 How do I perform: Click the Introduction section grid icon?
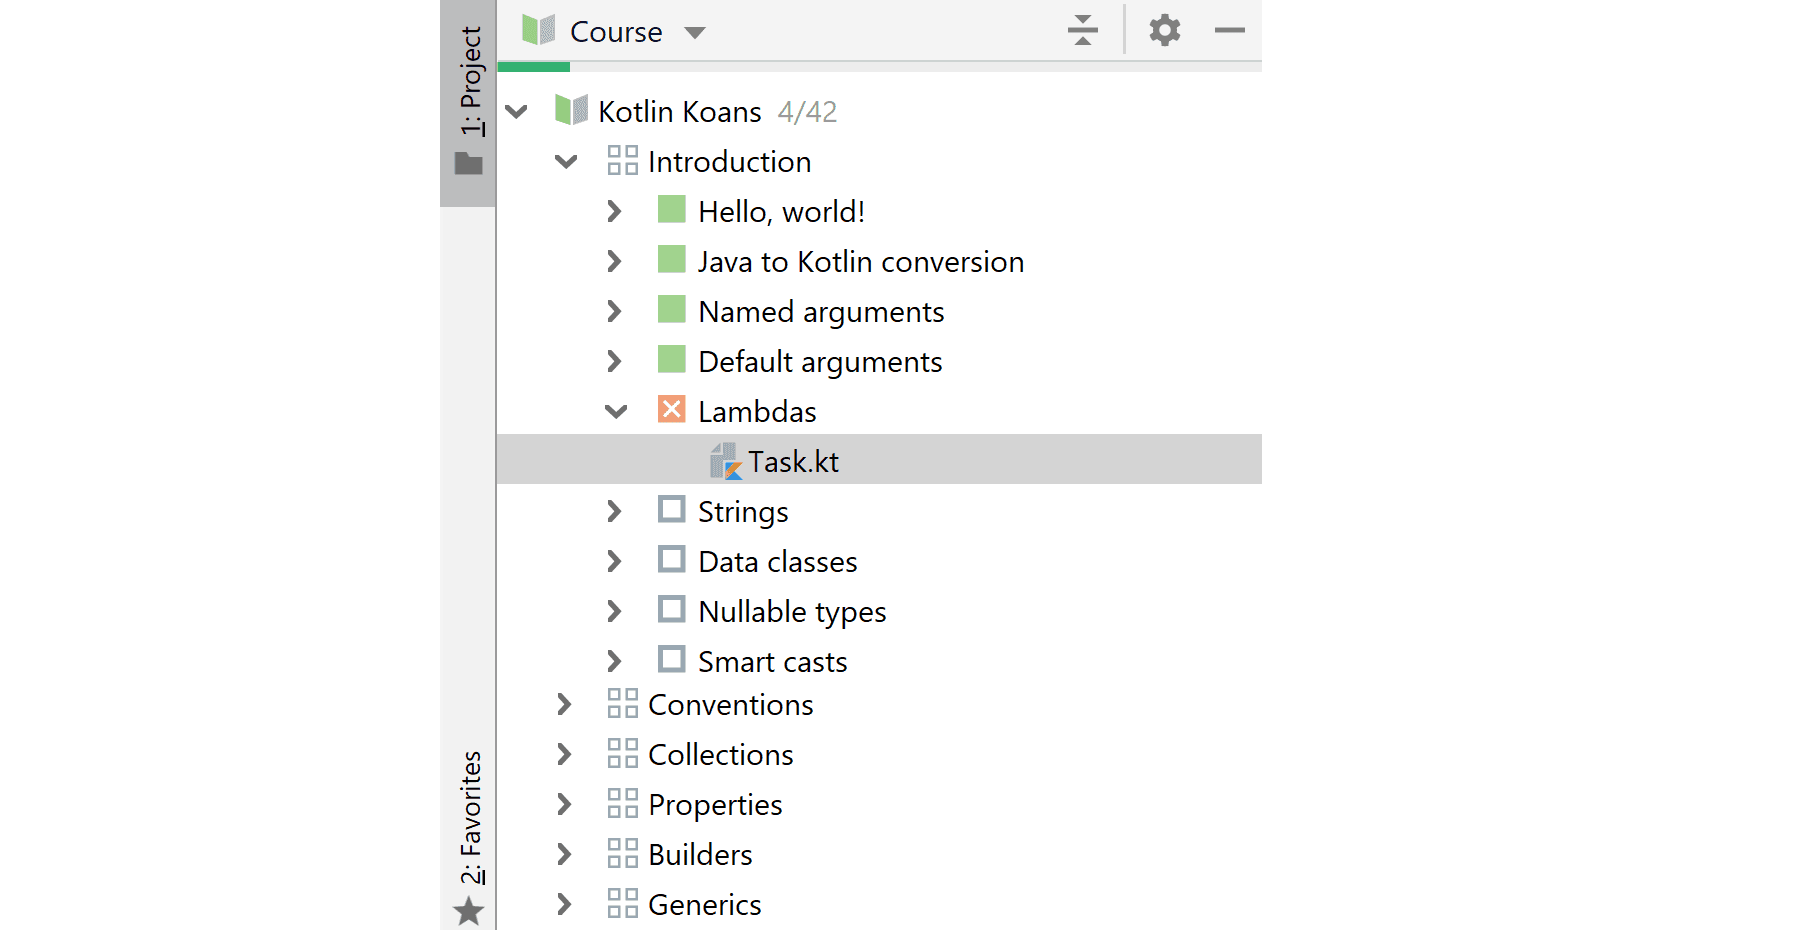click(622, 161)
